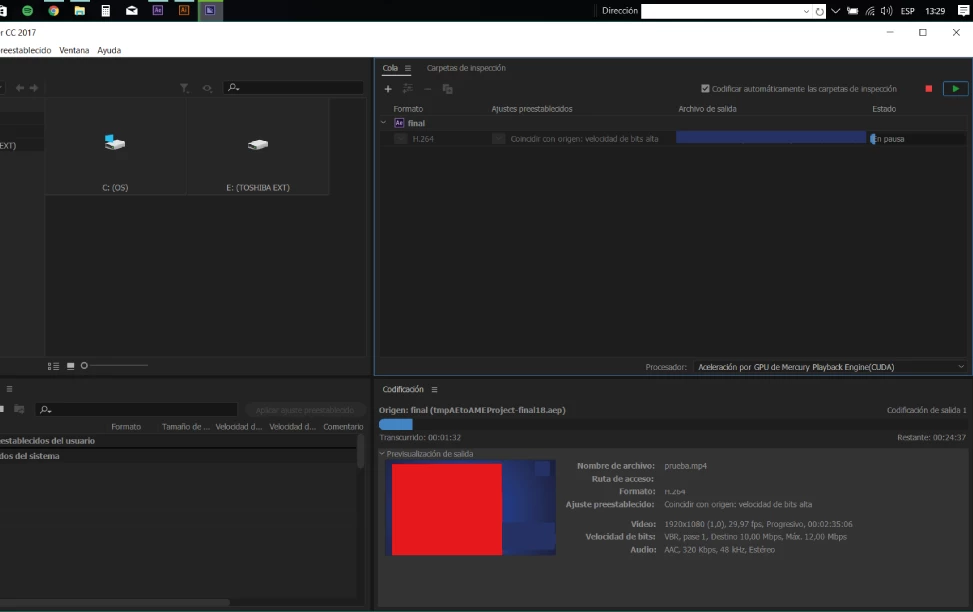Open the H.264 format dropdown arrow
This screenshot has height=612, width=973.
(401, 139)
